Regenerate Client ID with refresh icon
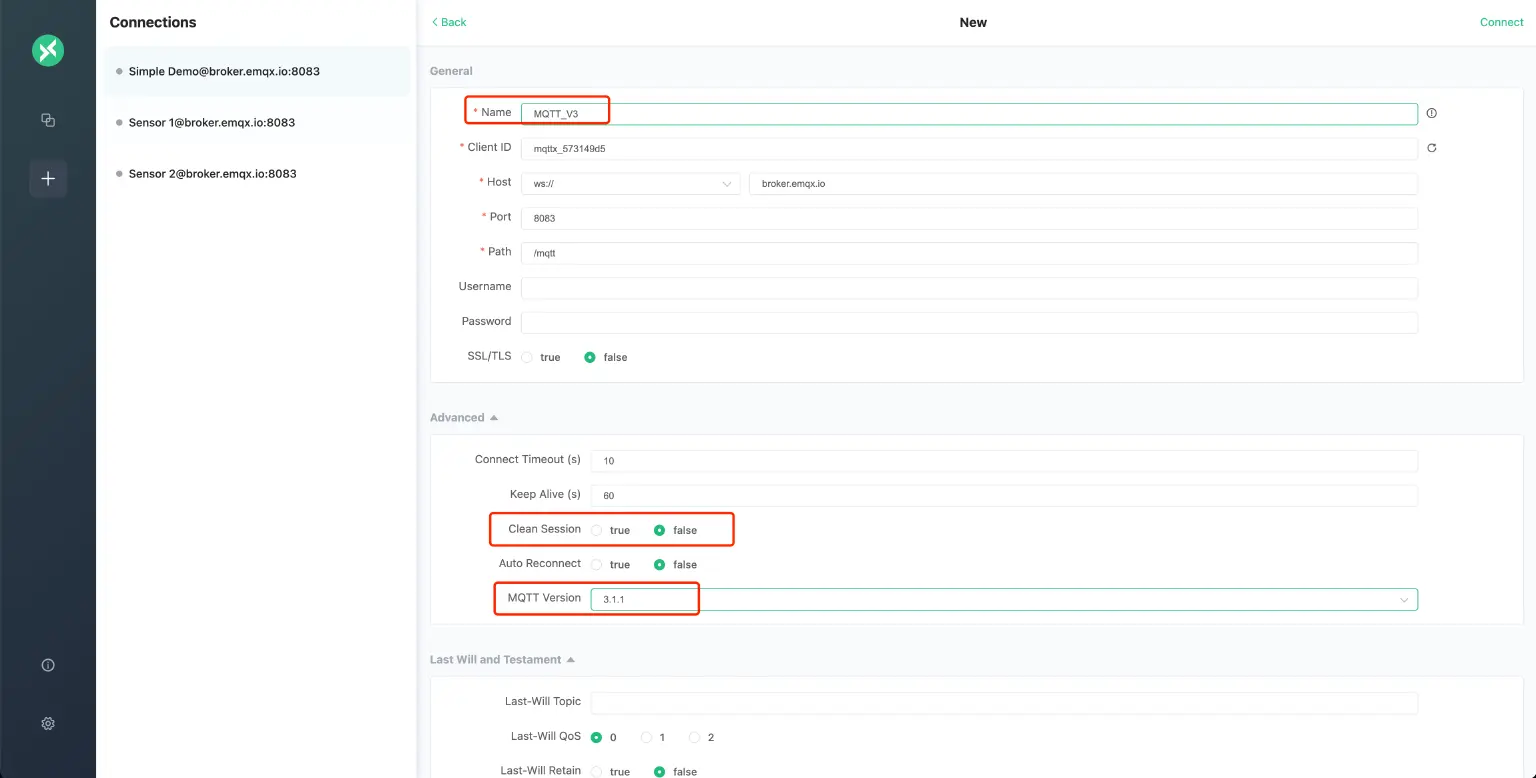Screen dimensions: 1536x778 point(1431,148)
